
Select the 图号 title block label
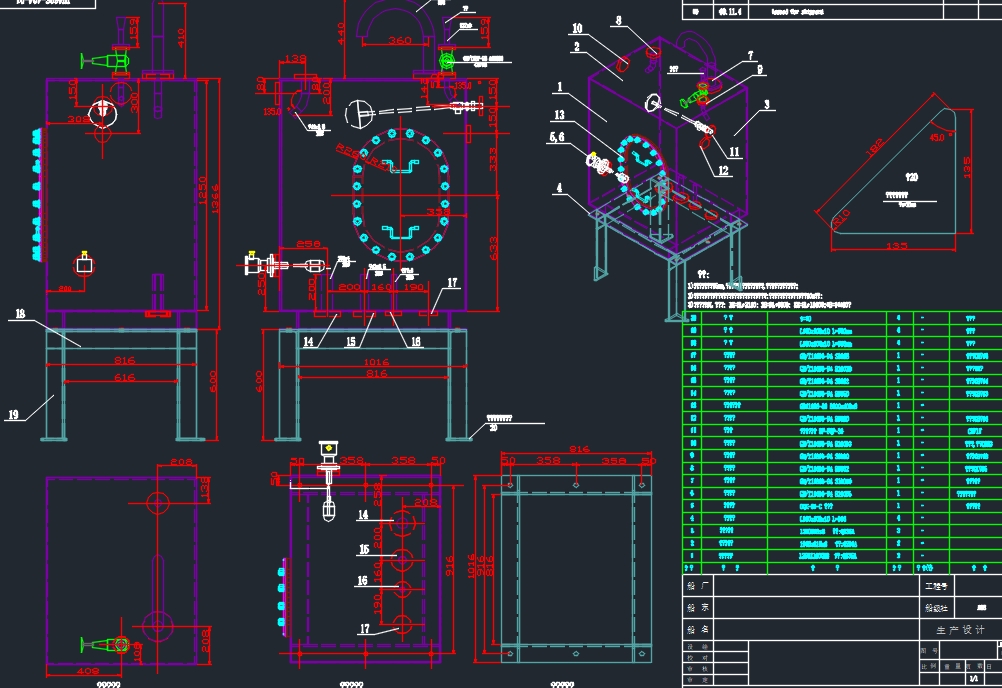[929, 650]
